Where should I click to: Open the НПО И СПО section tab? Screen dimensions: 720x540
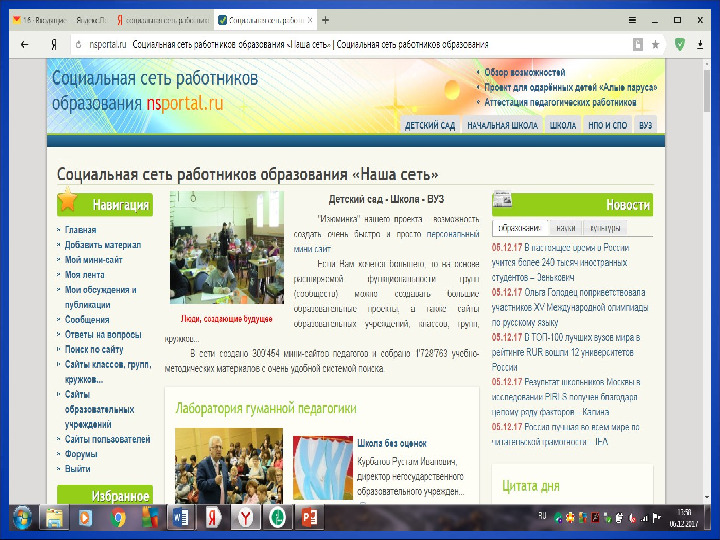pos(607,125)
